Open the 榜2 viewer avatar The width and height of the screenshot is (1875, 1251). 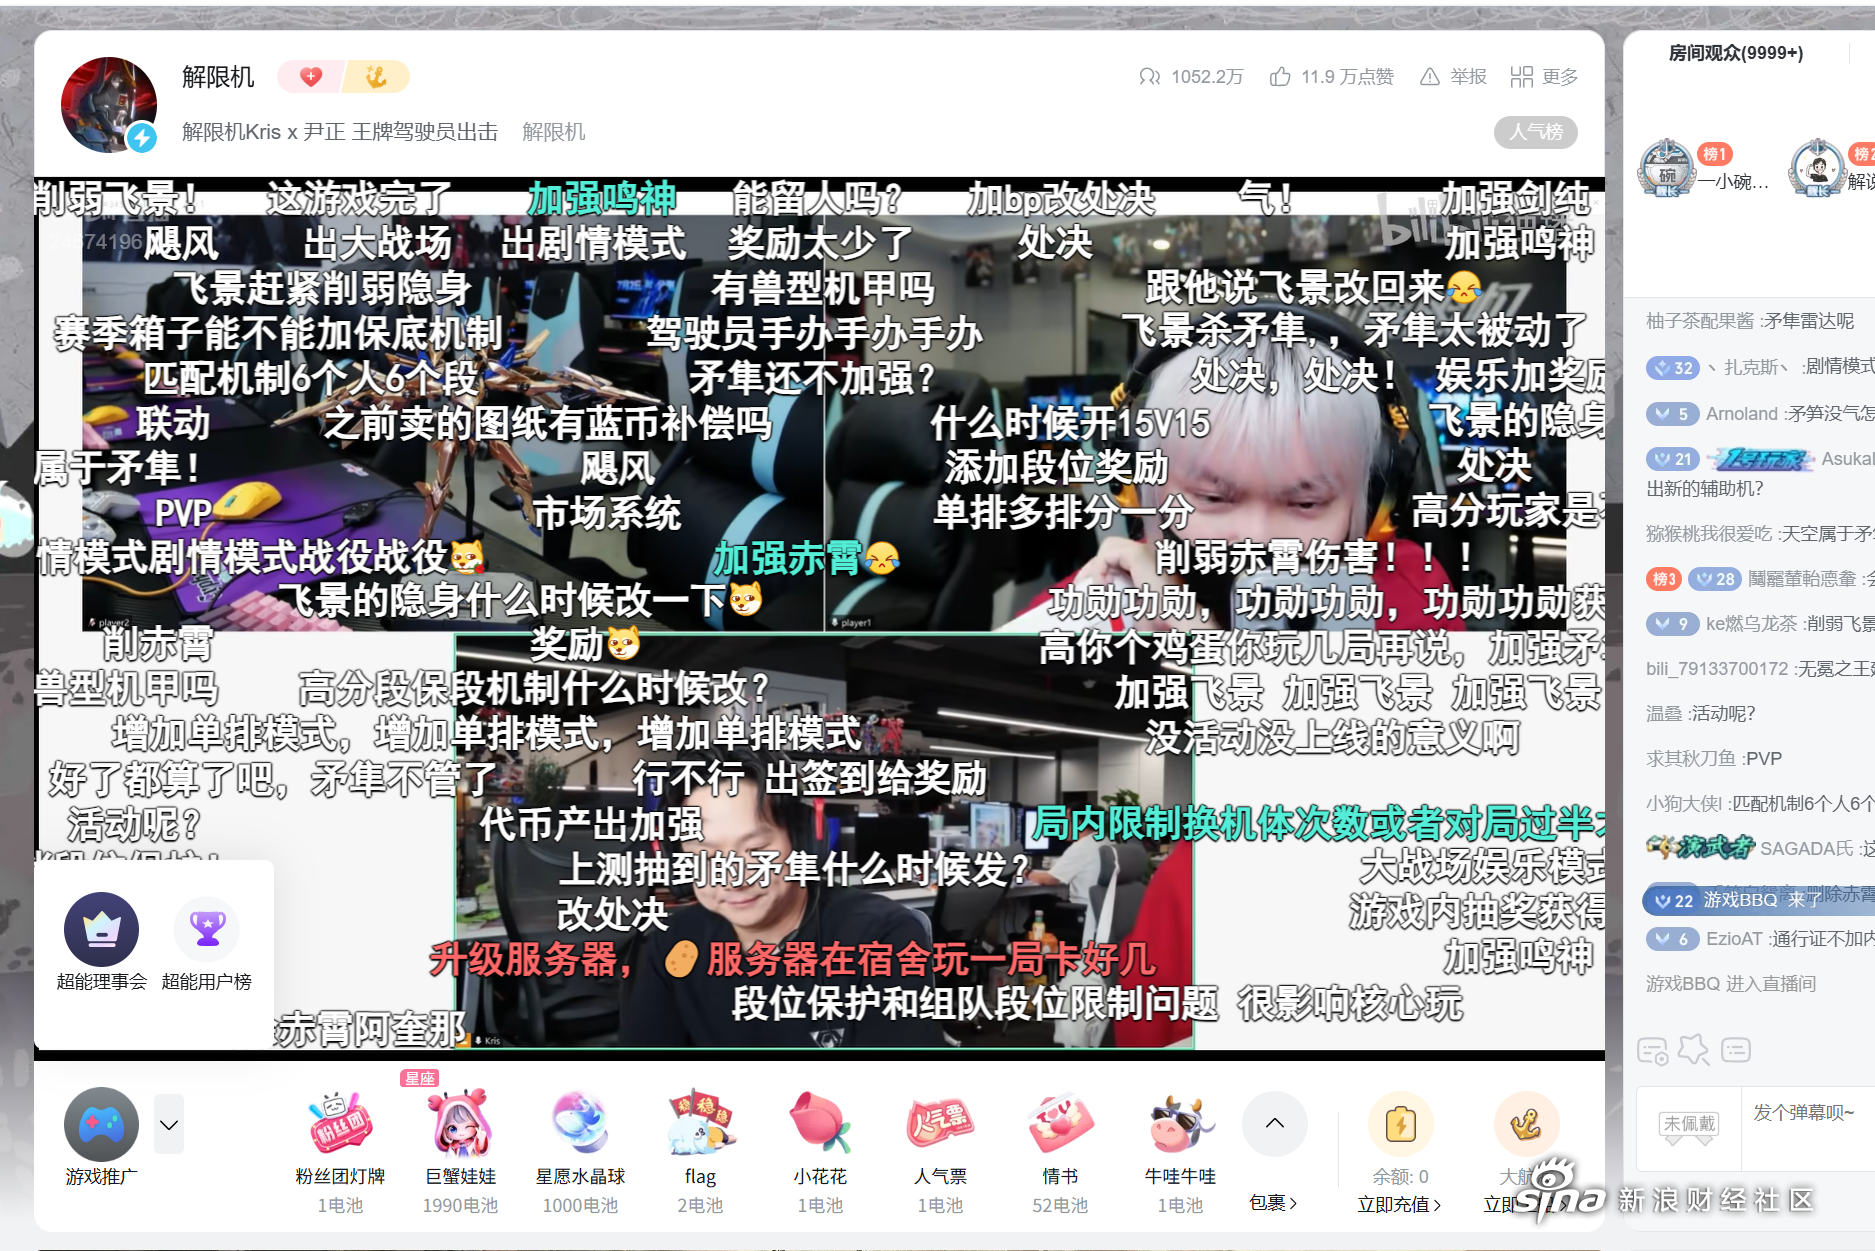[x=1817, y=167]
